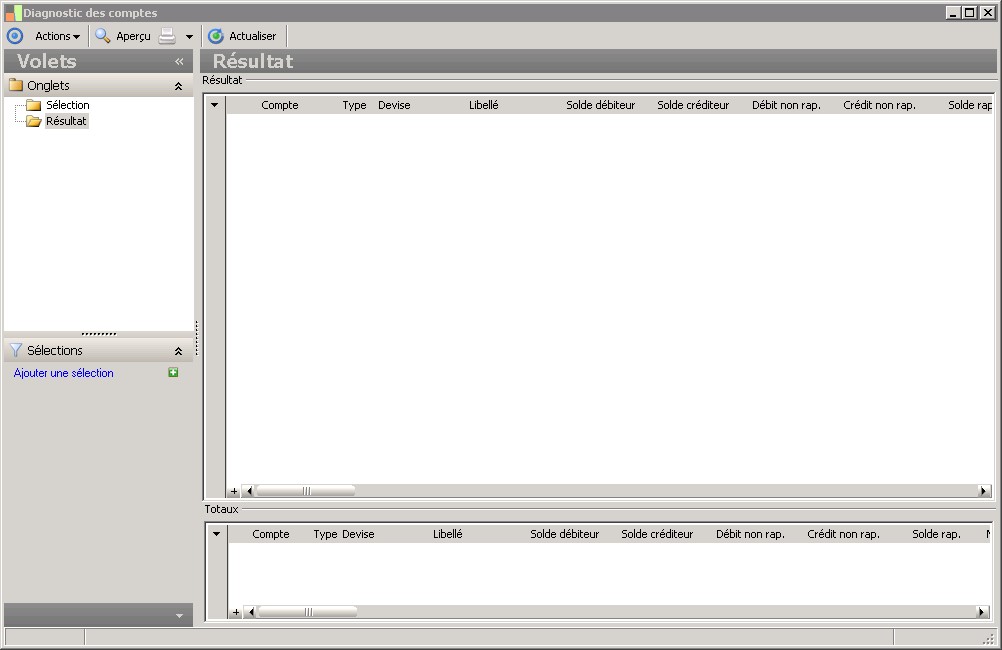Screen dimensions: 1002x650
Task: Maximize the Diagnostic des comptes window
Action: pyautogui.click(x=970, y=12)
